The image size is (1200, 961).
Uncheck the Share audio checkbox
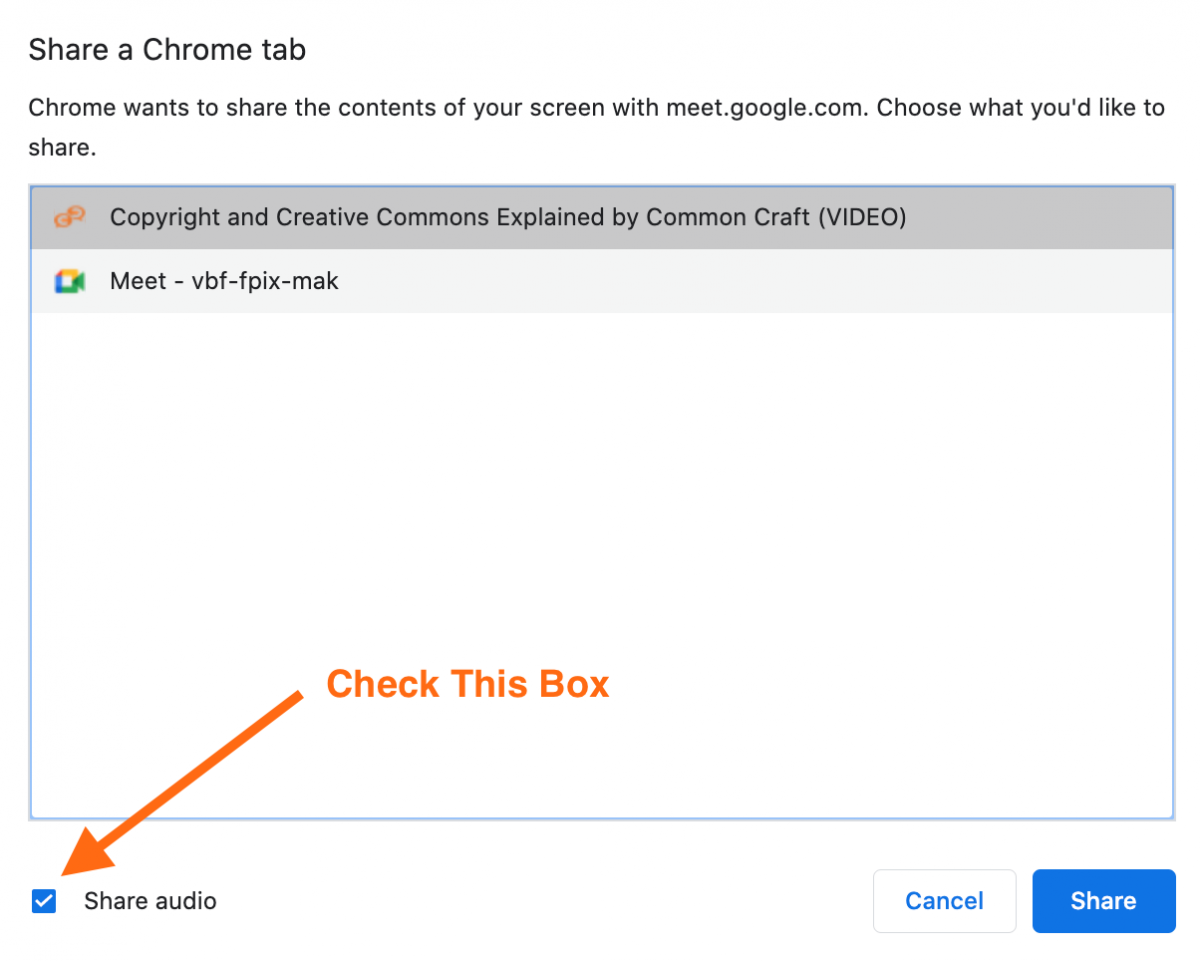[43, 901]
